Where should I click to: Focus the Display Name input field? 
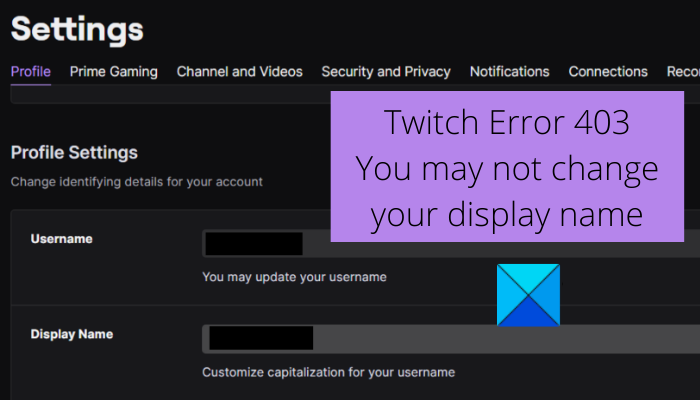(x=400, y=338)
